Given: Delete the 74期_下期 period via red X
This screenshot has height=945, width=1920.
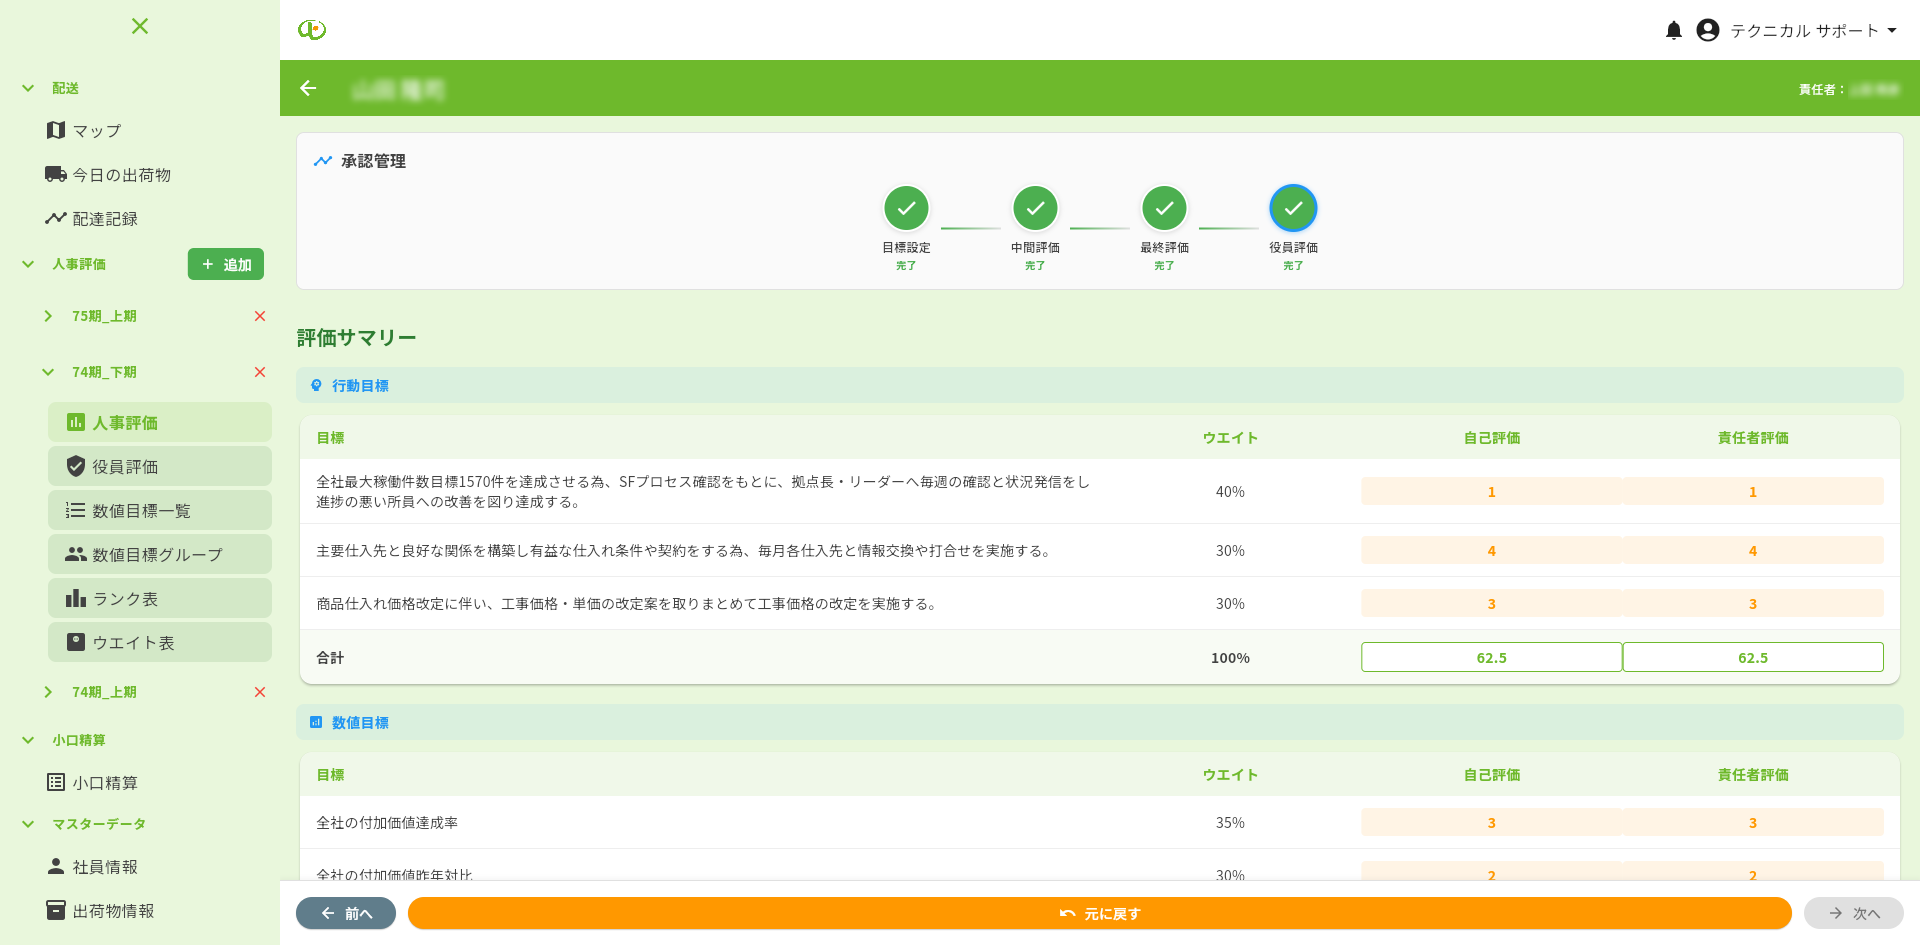Looking at the screenshot, I should (259, 372).
